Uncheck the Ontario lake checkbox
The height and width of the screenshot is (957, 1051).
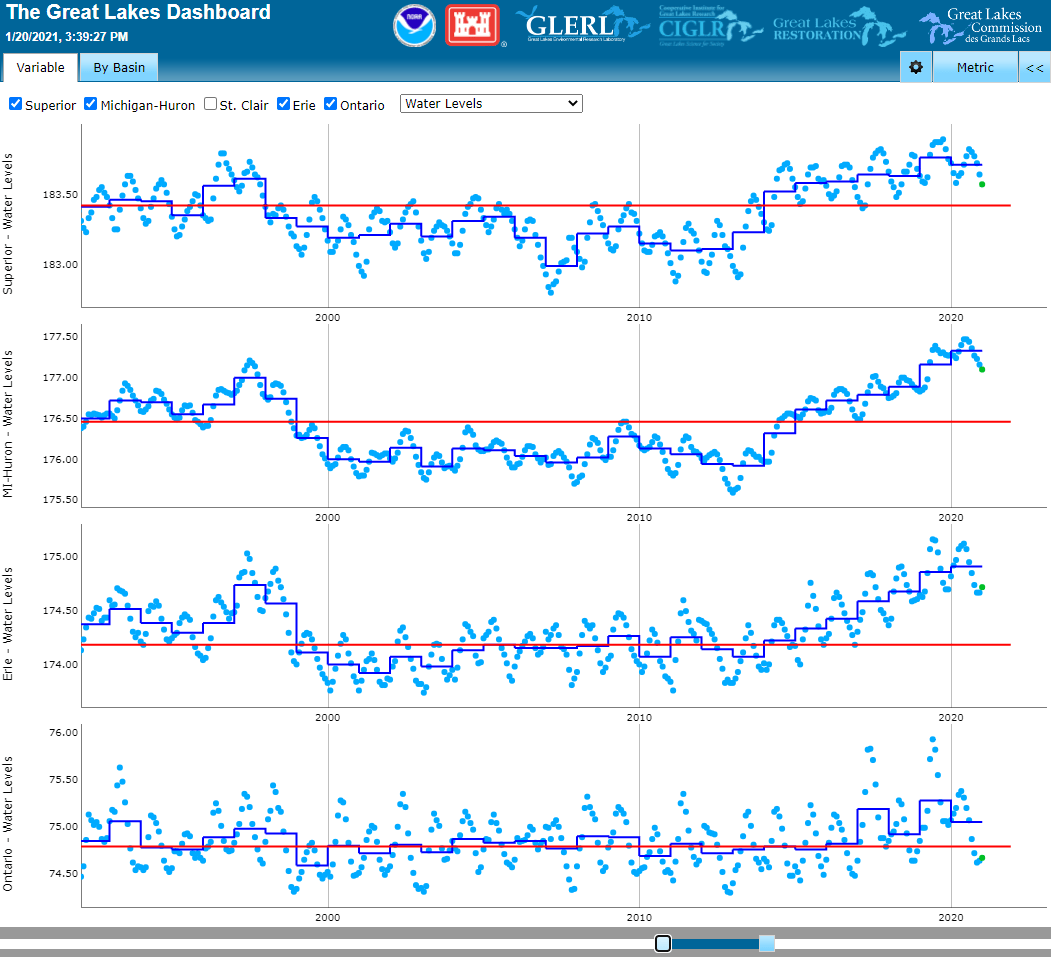click(330, 103)
